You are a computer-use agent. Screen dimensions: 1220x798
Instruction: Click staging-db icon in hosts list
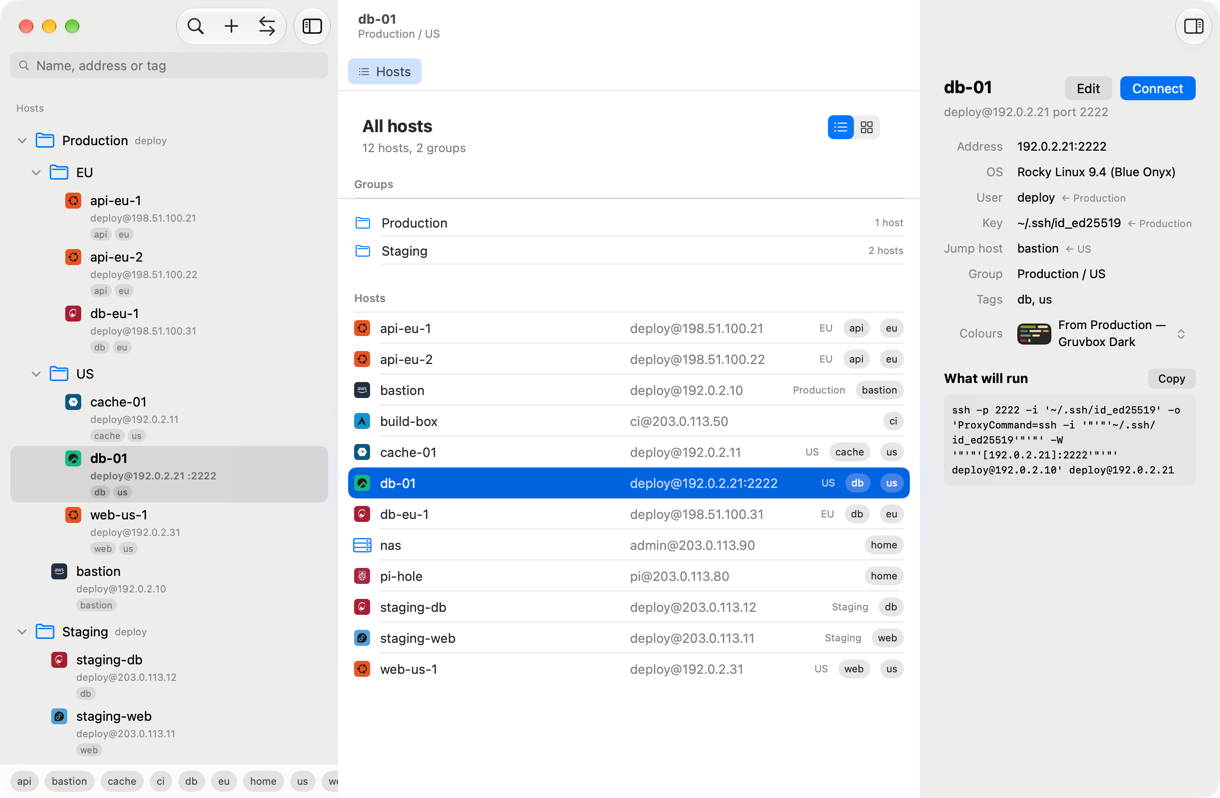362,608
